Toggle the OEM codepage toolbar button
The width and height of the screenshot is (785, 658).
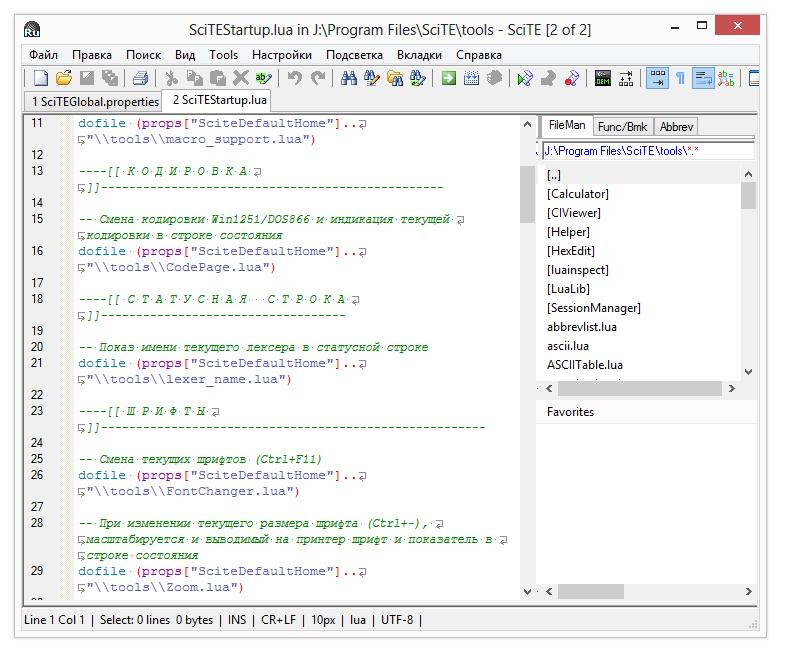603,78
